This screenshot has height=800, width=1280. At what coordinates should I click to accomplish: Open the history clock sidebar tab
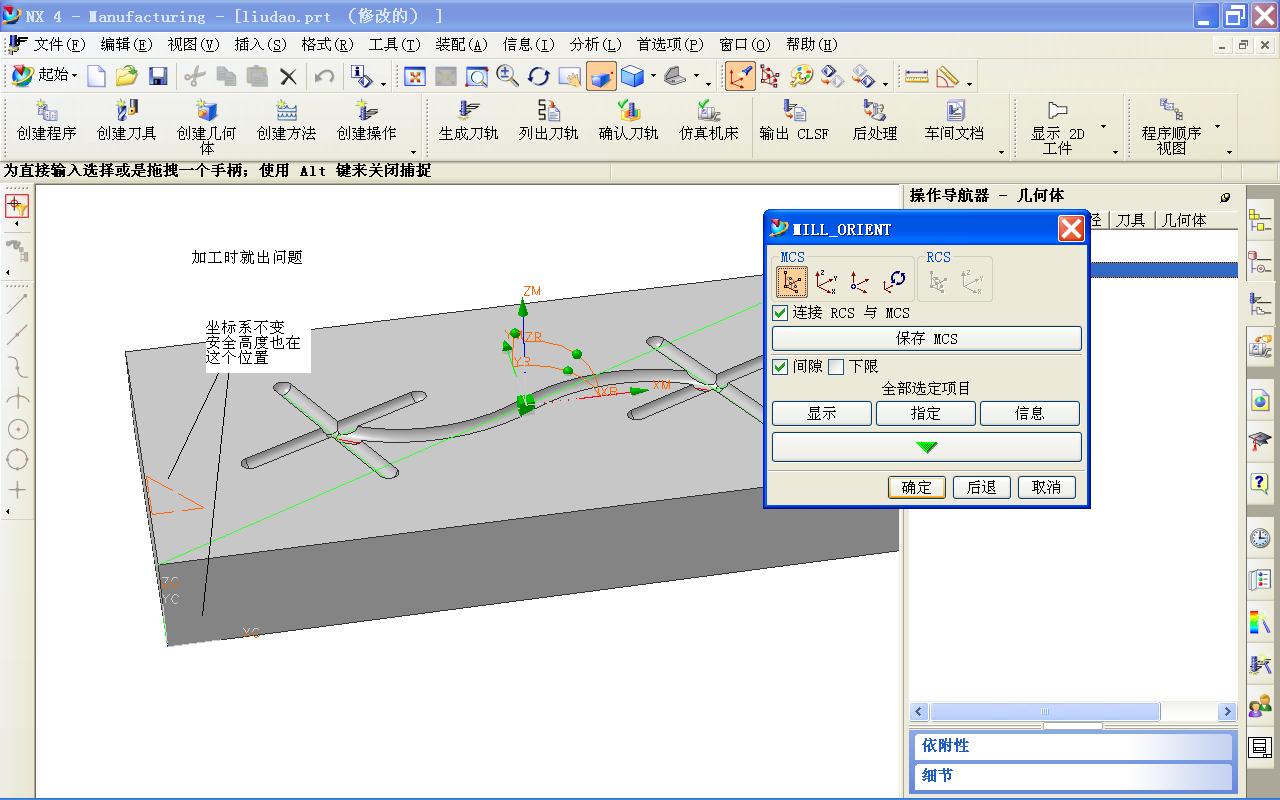point(1259,538)
